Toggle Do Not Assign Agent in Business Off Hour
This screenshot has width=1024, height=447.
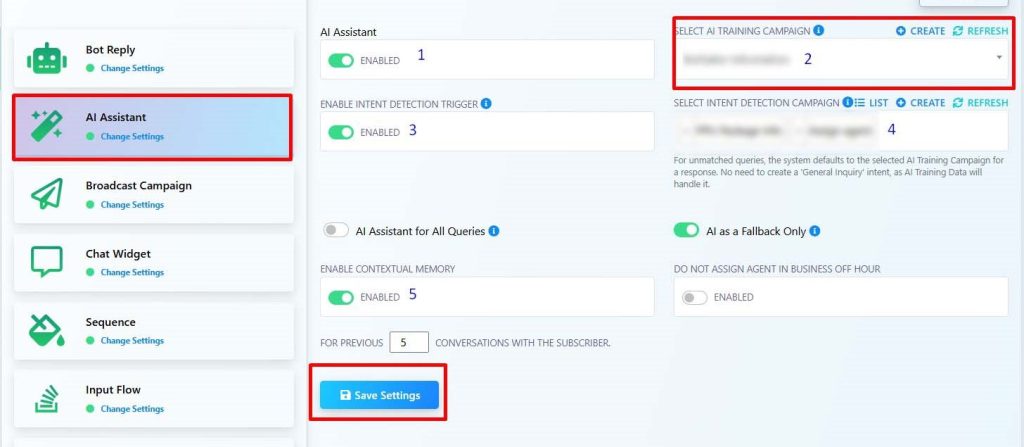[x=694, y=297]
